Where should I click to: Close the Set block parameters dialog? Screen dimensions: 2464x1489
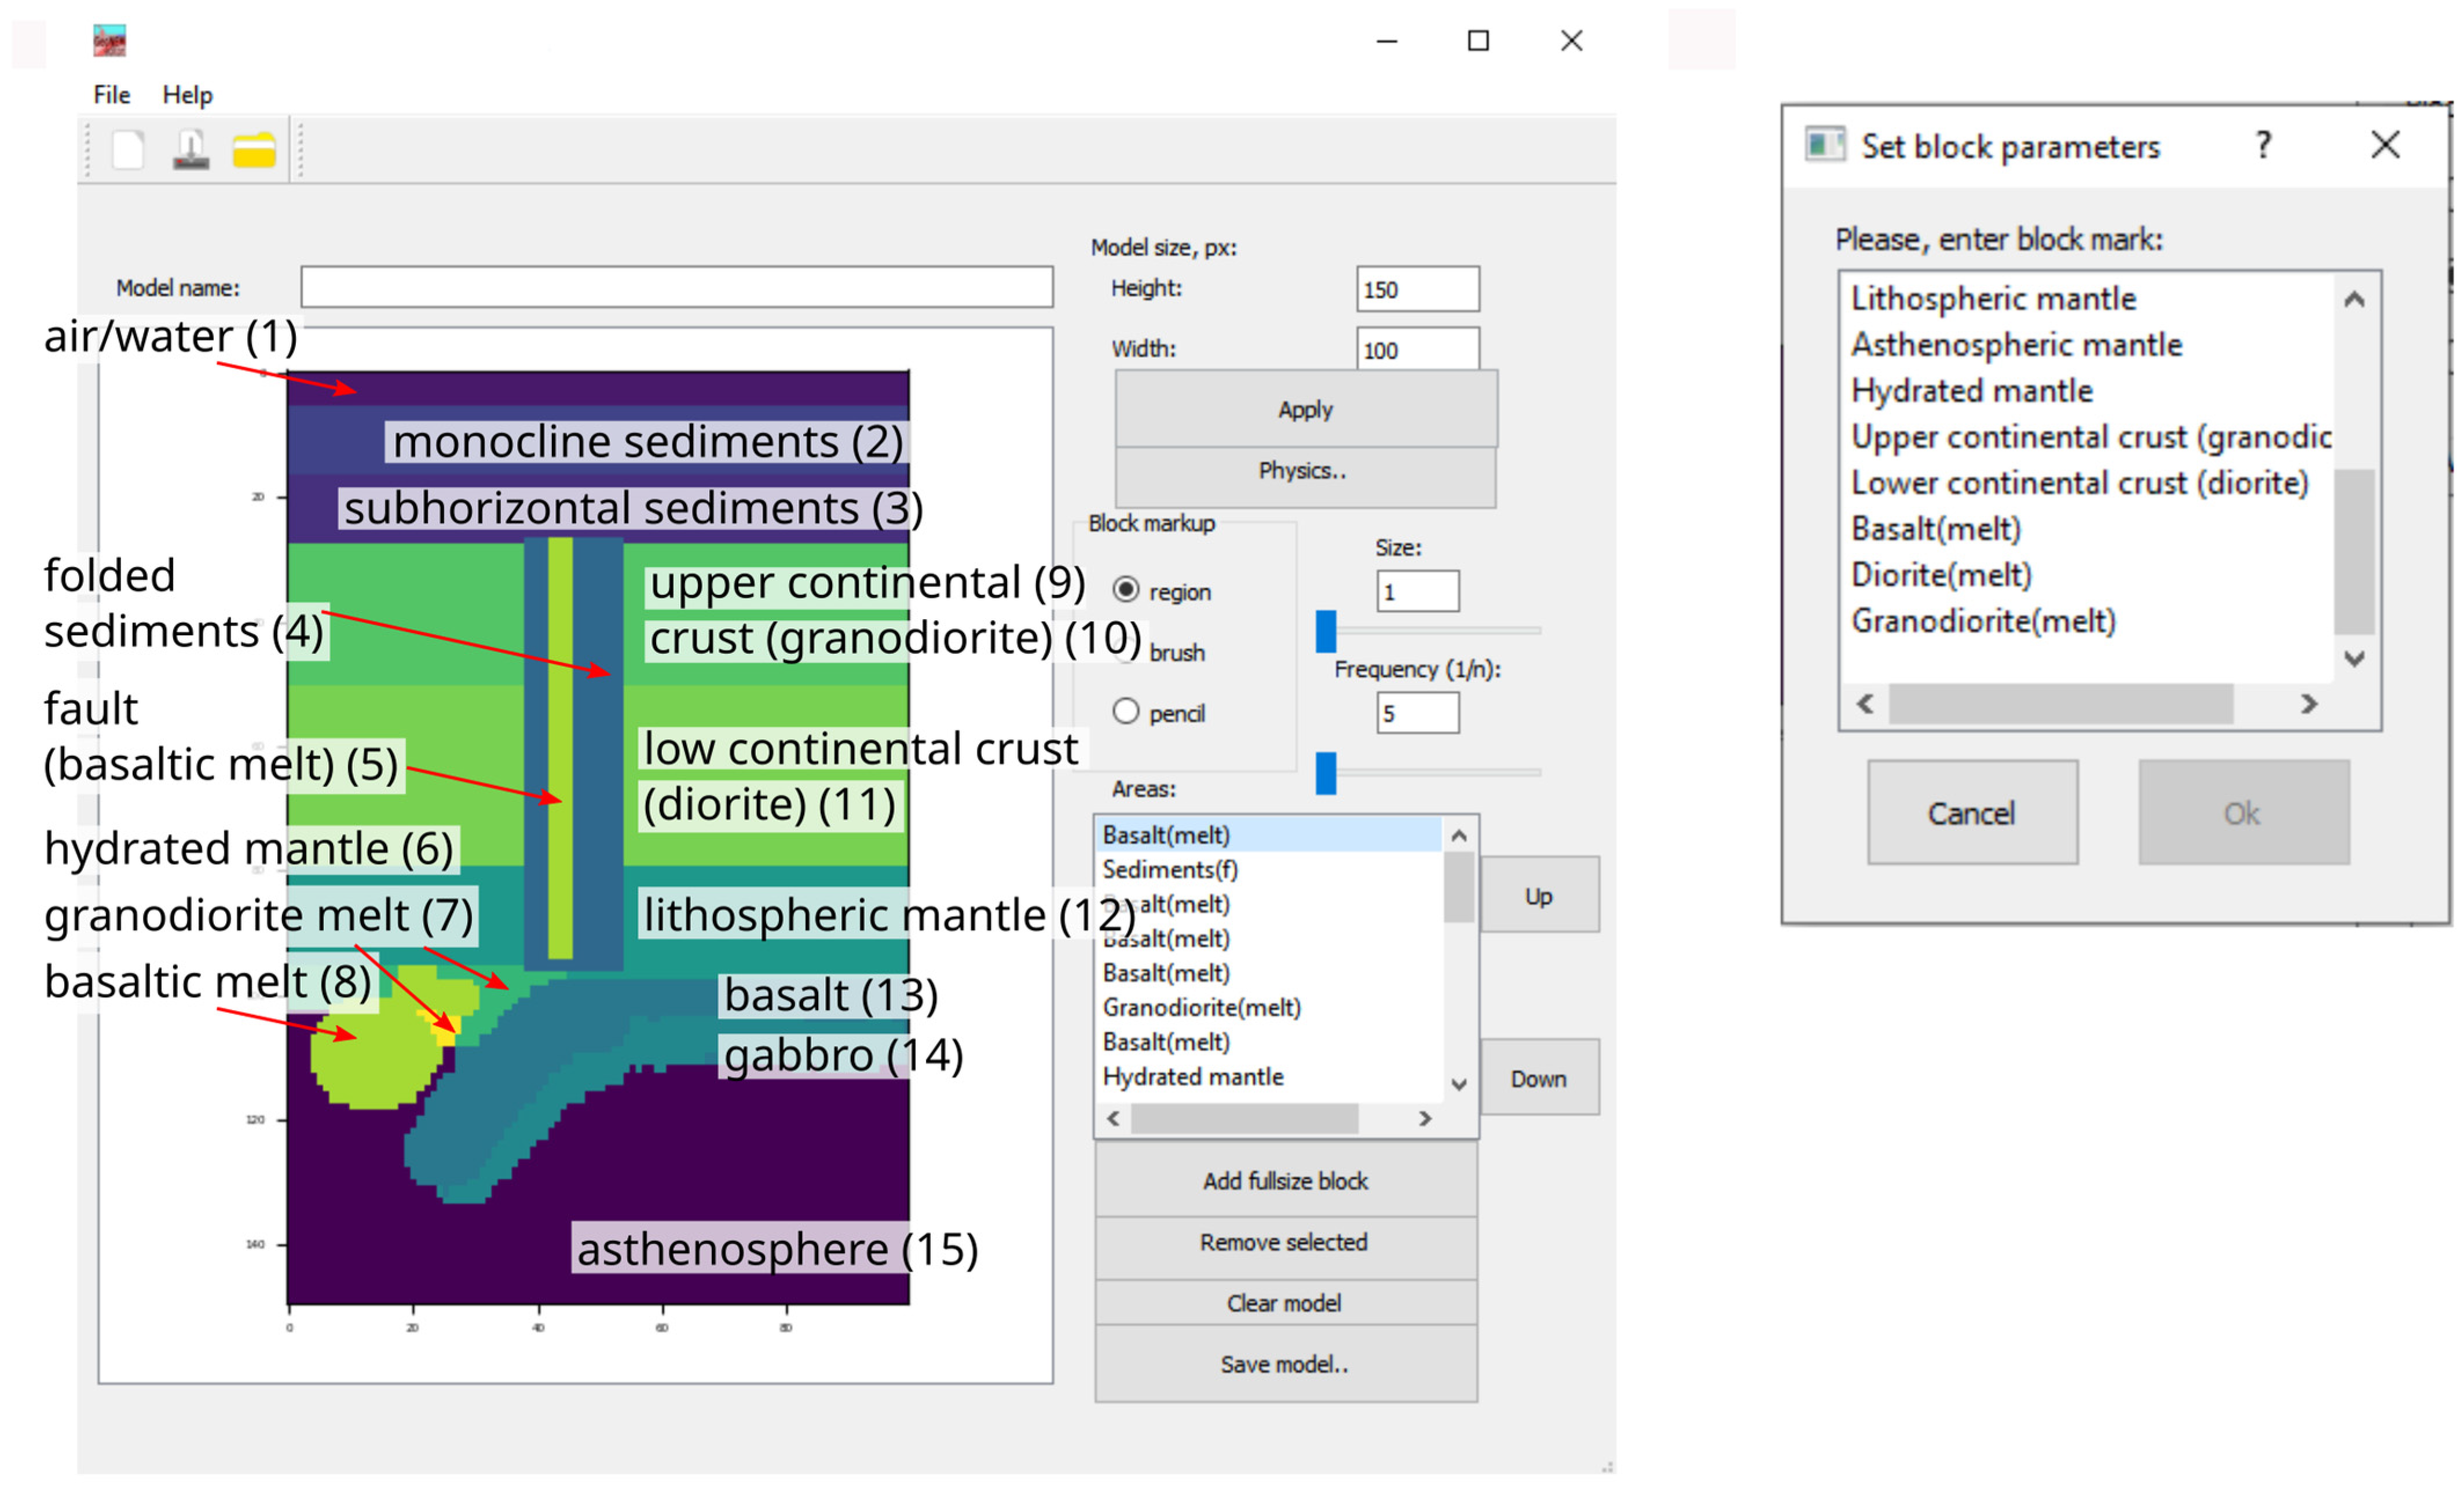(x=2386, y=146)
